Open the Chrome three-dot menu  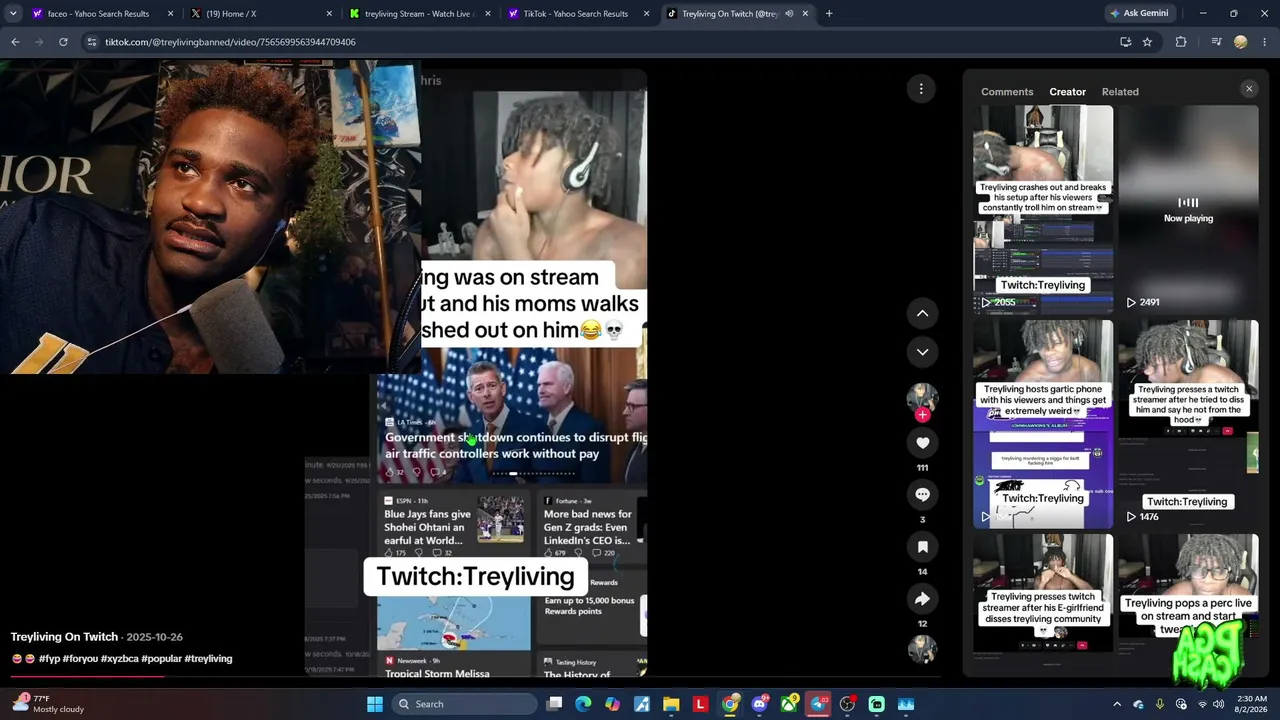click(1265, 42)
